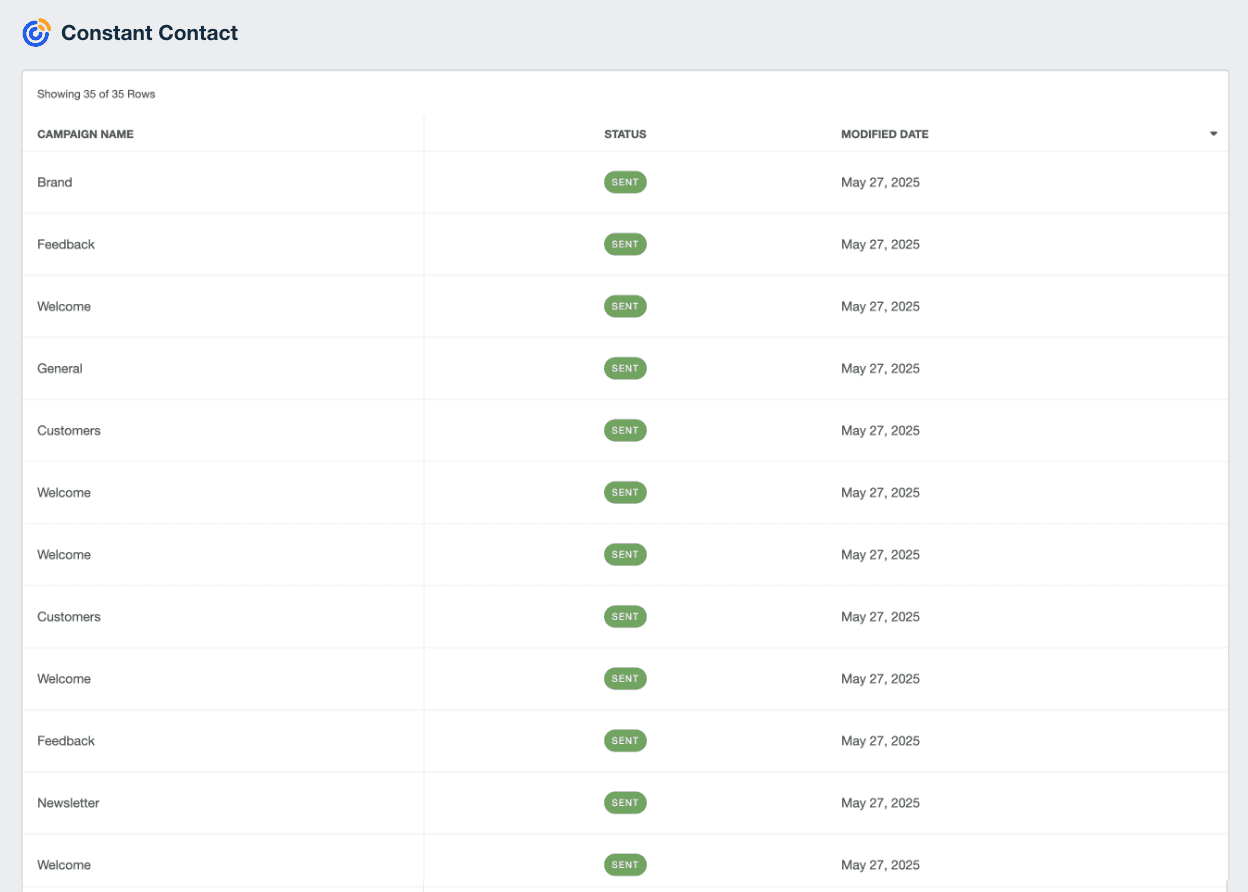Image resolution: width=1248 pixels, height=892 pixels.
Task: Click the Sent badge on the General campaign
Action: pyautogui.click(x=625, y=368)
